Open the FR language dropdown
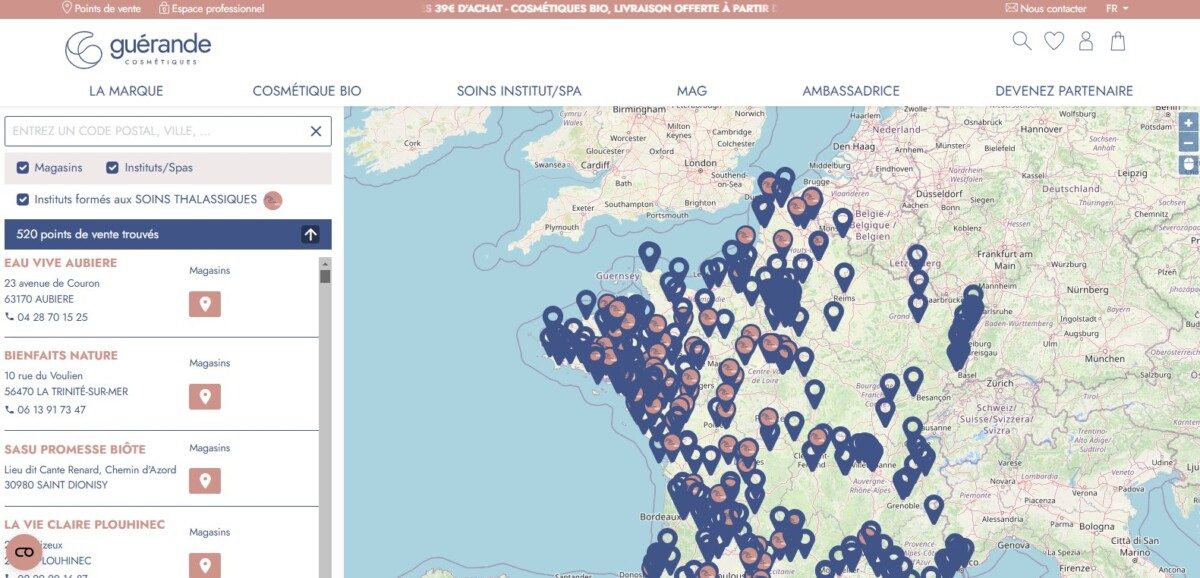This screenshot has width=1200, height=578. coord(1117,8)
